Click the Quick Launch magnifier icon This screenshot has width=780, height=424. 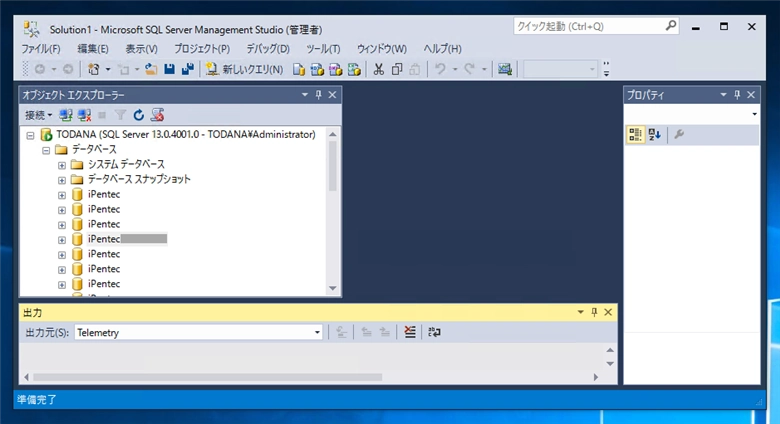671,26
